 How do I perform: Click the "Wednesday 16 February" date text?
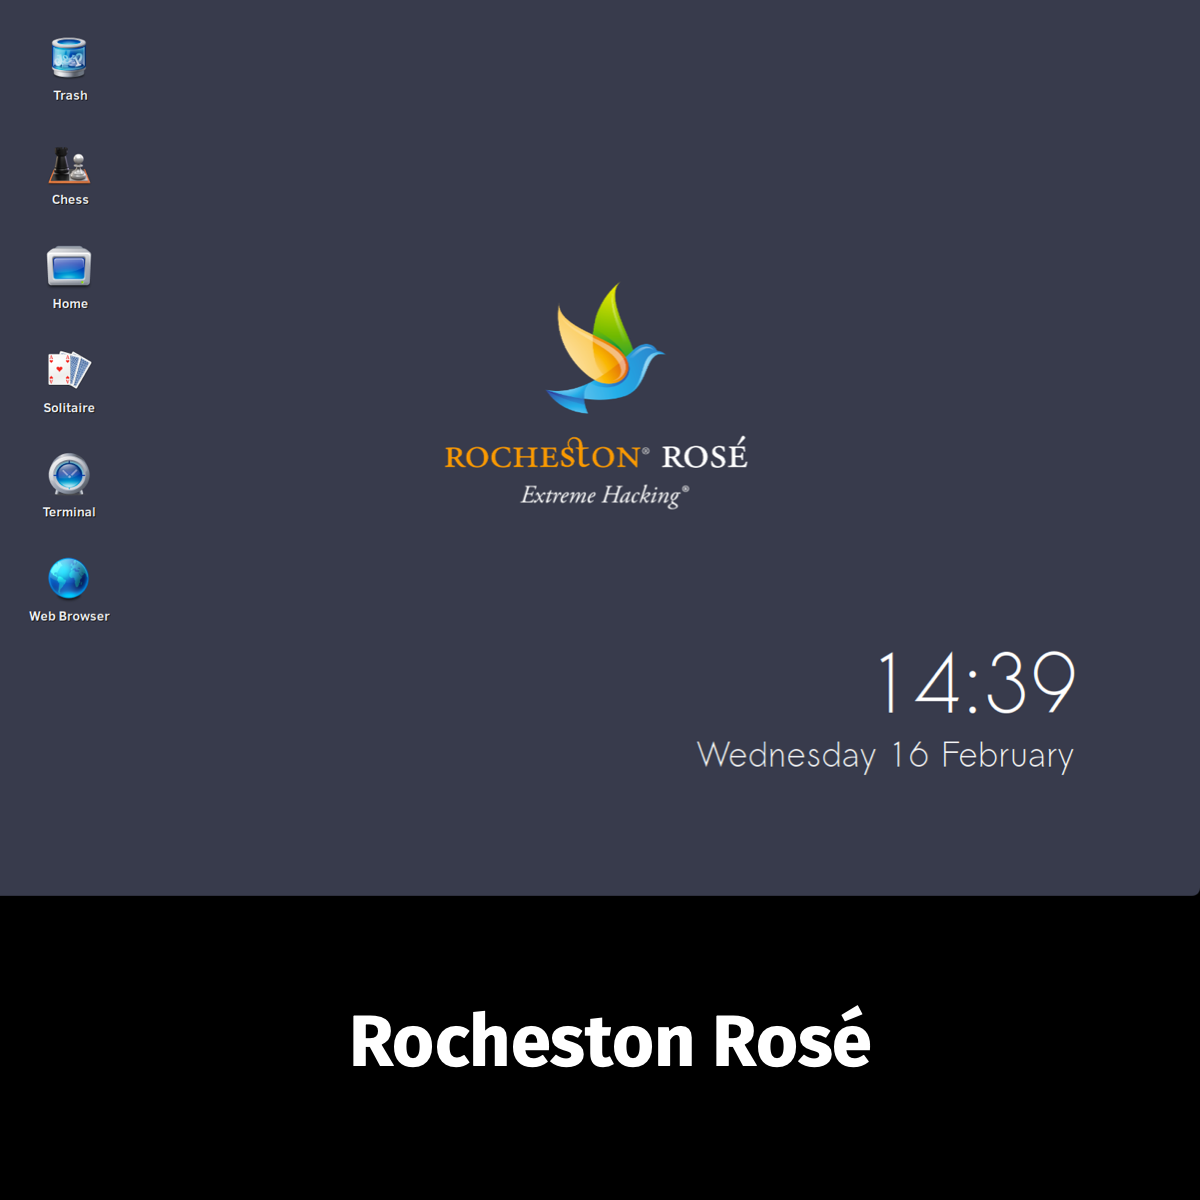coord(885,755)
